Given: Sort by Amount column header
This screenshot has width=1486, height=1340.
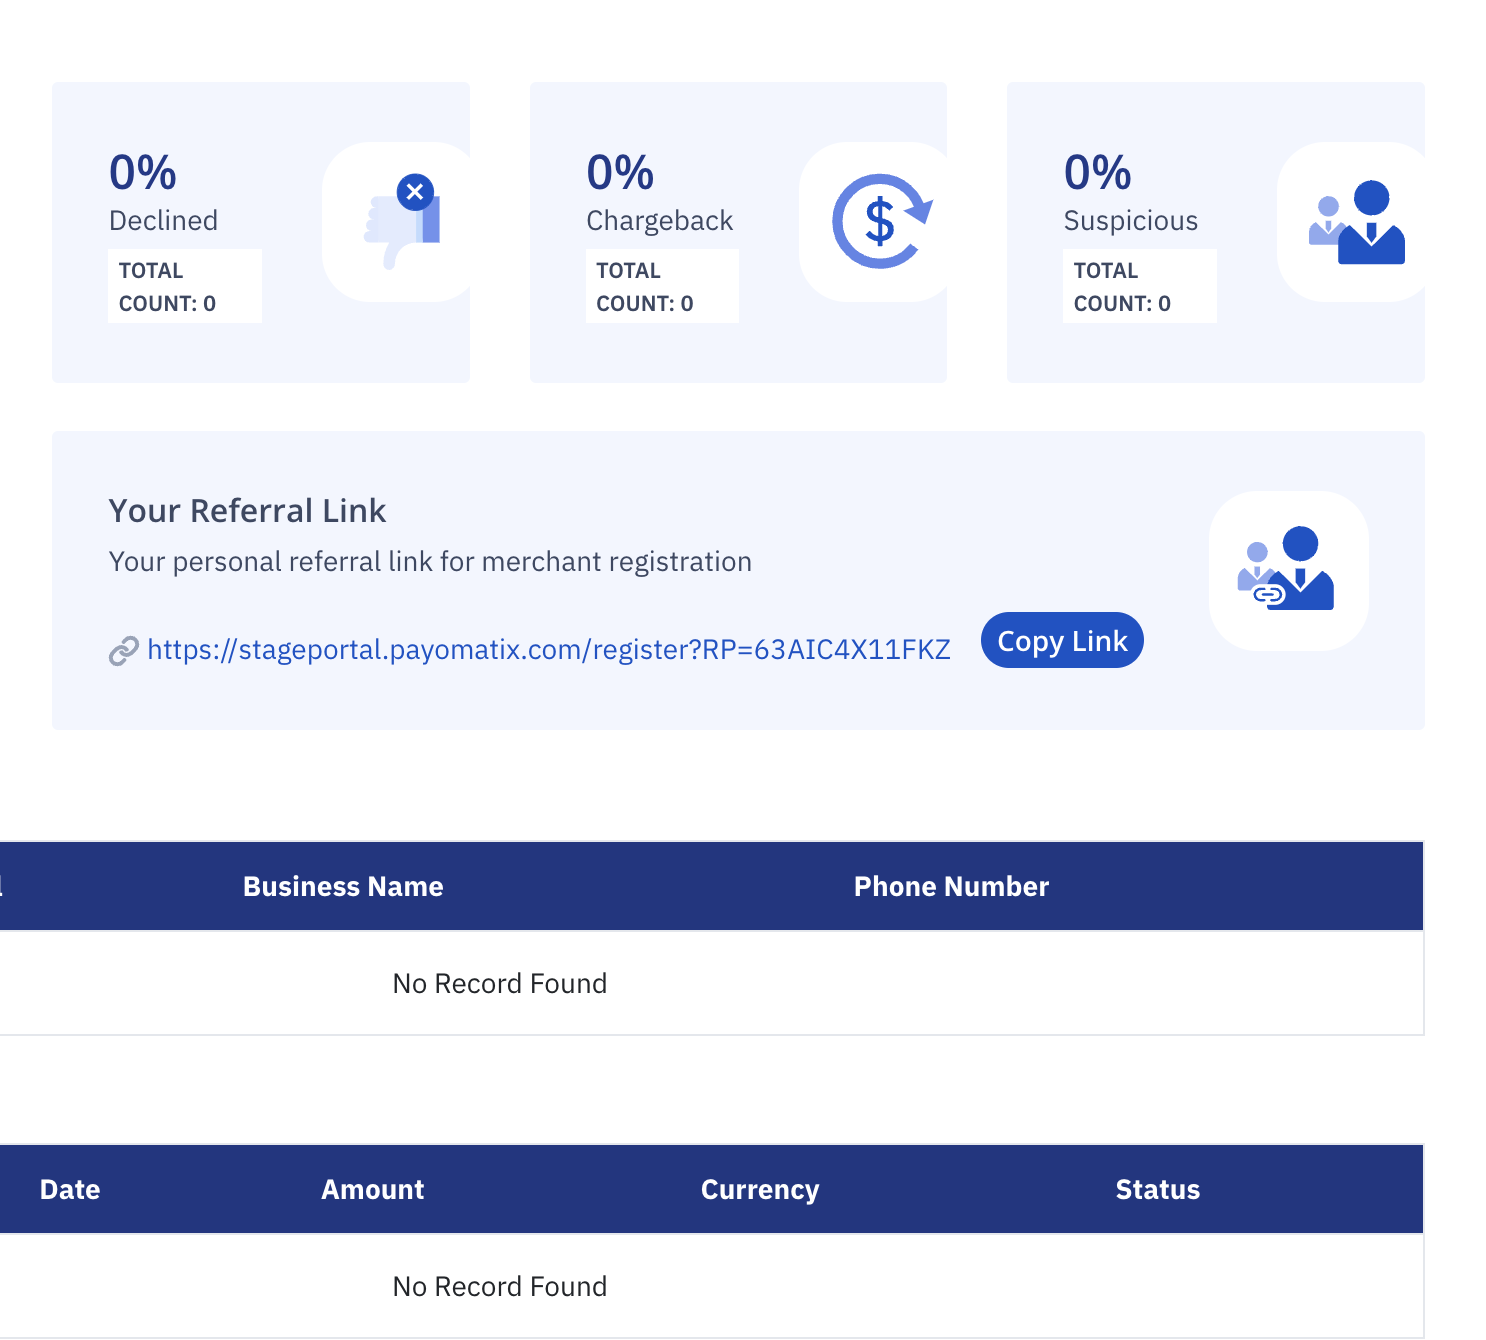Looking at the screenshot, I should coord(372,1190).
